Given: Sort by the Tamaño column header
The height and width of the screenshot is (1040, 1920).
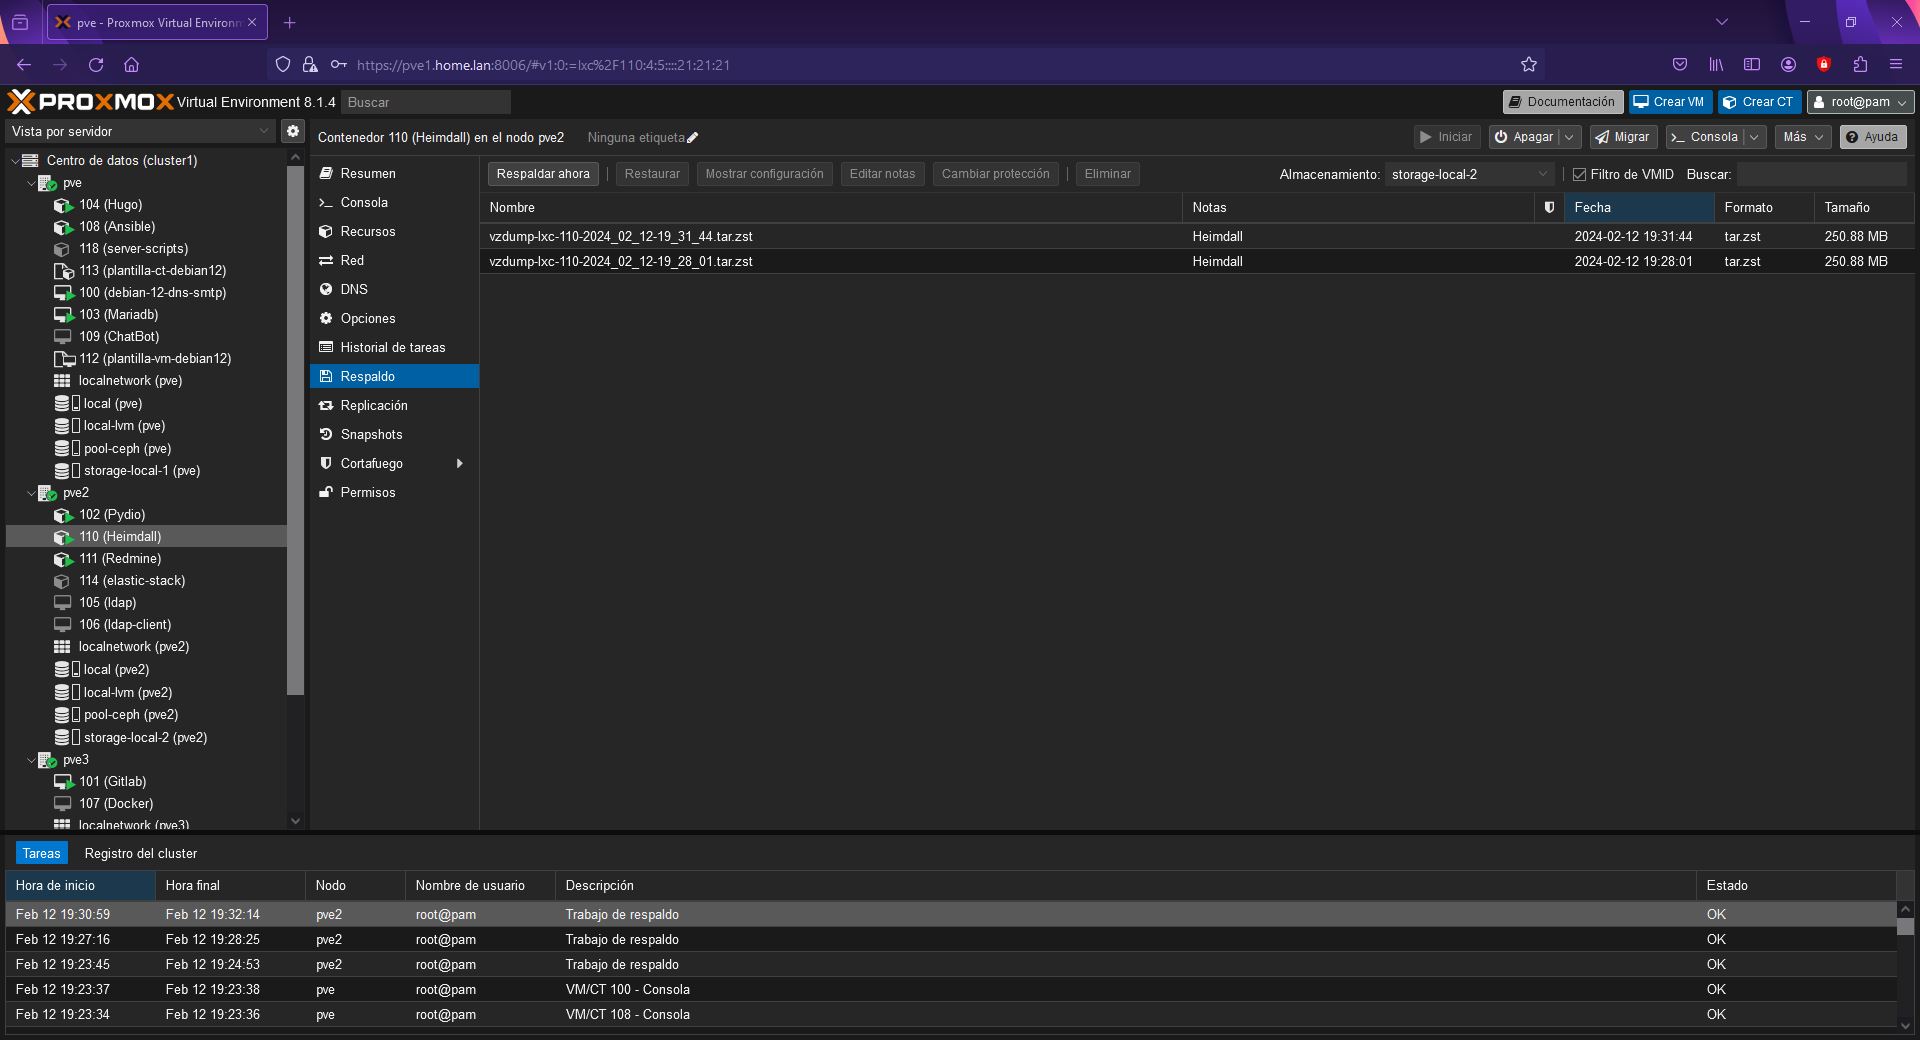Looking at the screenshot, I should coord(1863,207).
